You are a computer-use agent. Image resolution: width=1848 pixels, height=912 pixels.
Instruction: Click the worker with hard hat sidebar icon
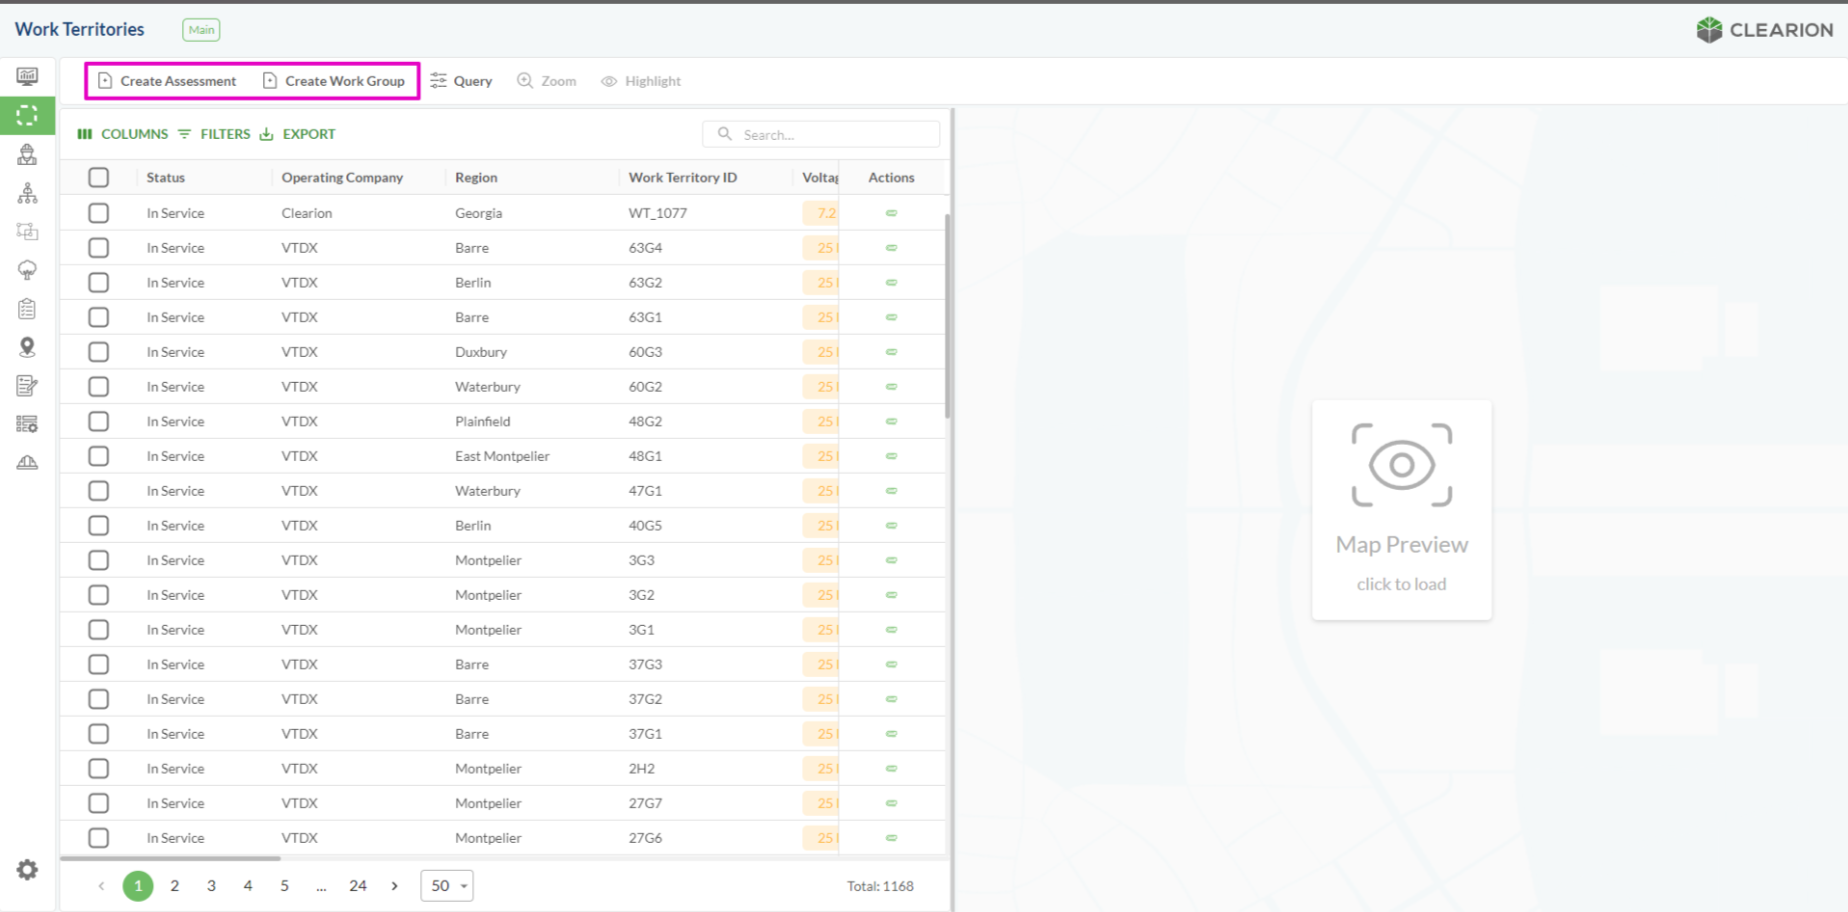click(x=27, y=154)
